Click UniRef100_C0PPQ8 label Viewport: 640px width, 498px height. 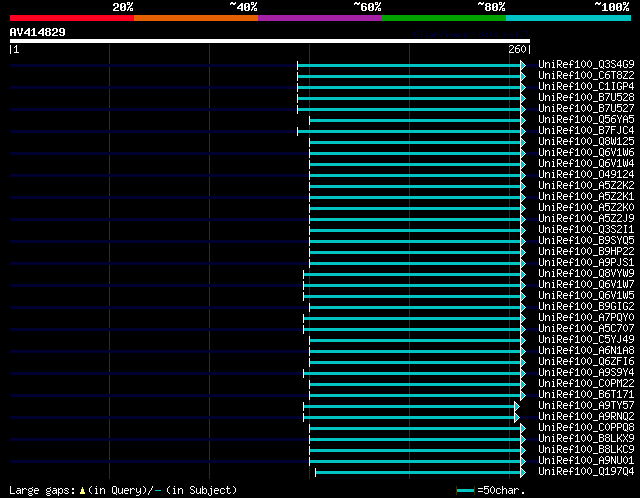click(586, 428)
